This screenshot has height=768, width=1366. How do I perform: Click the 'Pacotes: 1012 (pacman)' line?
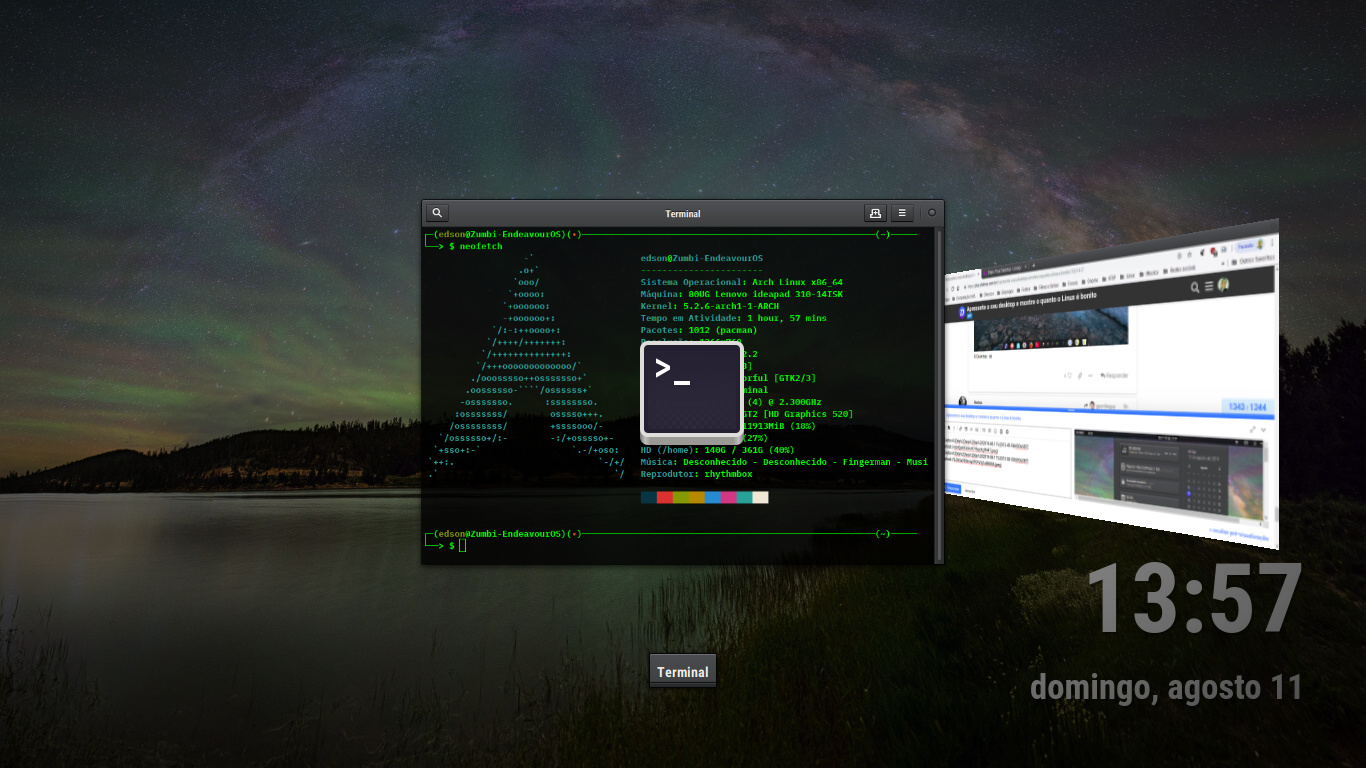(x=699, y=330)
